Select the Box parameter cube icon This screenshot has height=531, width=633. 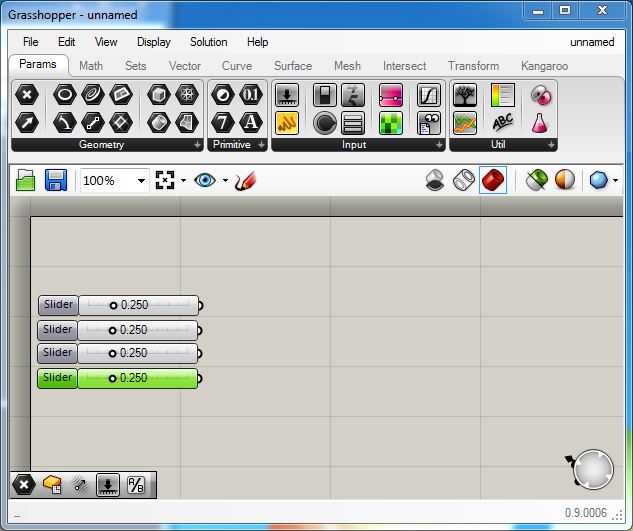click(159, 95)
